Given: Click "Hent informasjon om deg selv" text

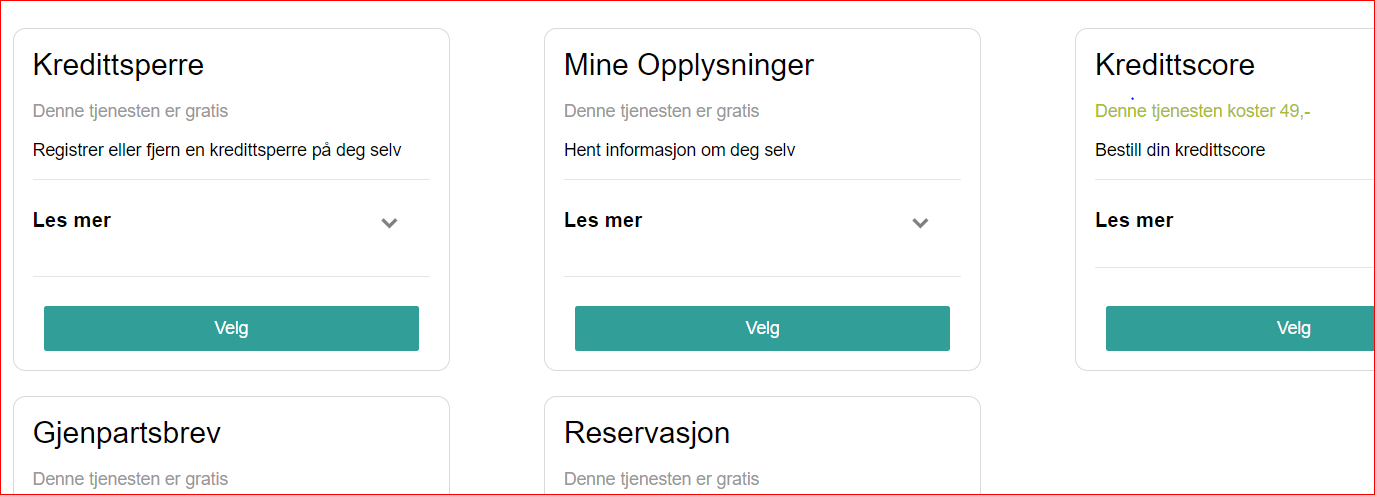Looking at the screenshot, I should pos(679,150).
